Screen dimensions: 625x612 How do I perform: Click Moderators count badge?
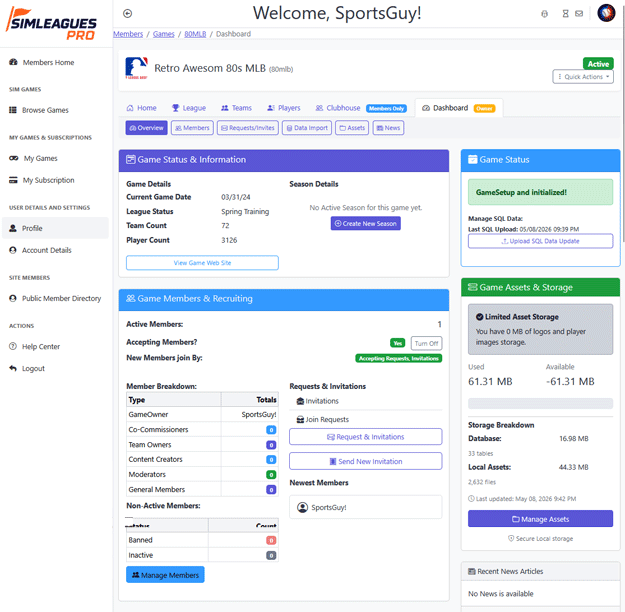[271, 474]
